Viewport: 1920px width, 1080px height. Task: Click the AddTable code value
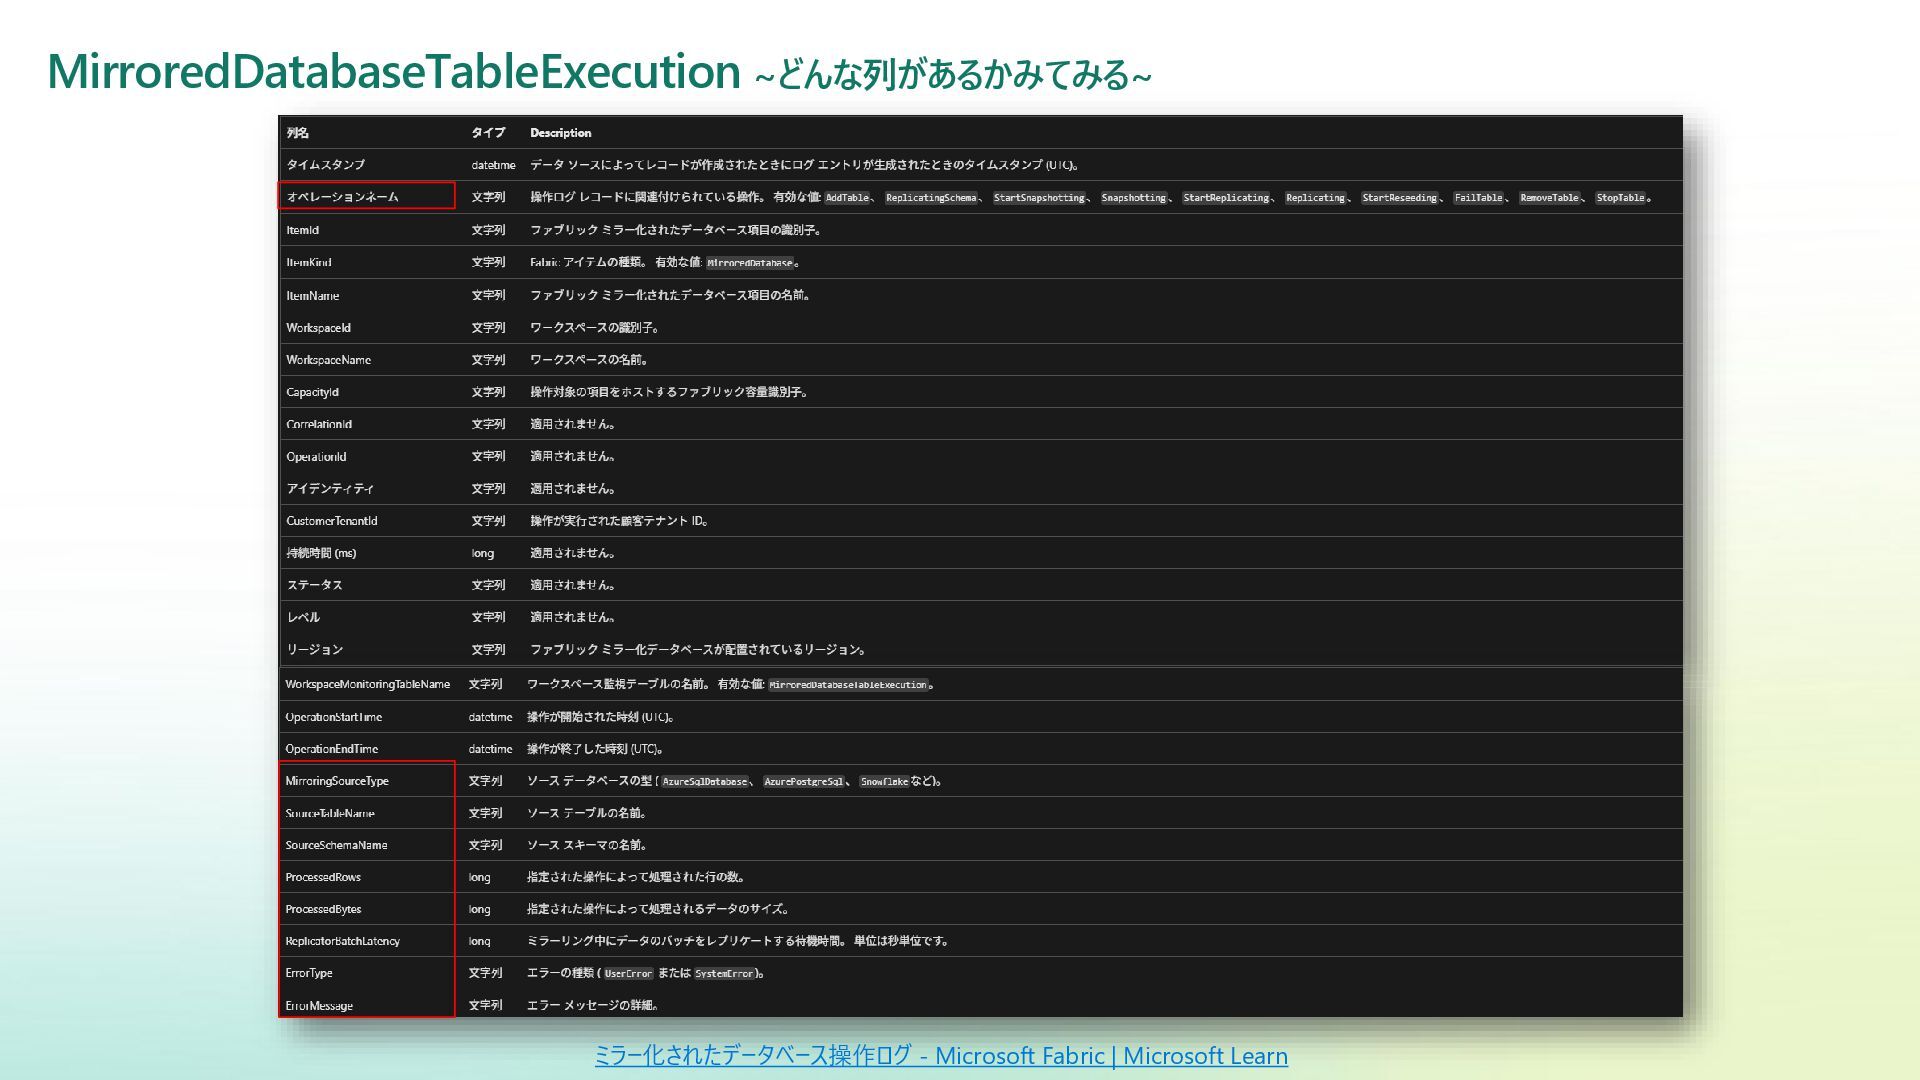847,198
